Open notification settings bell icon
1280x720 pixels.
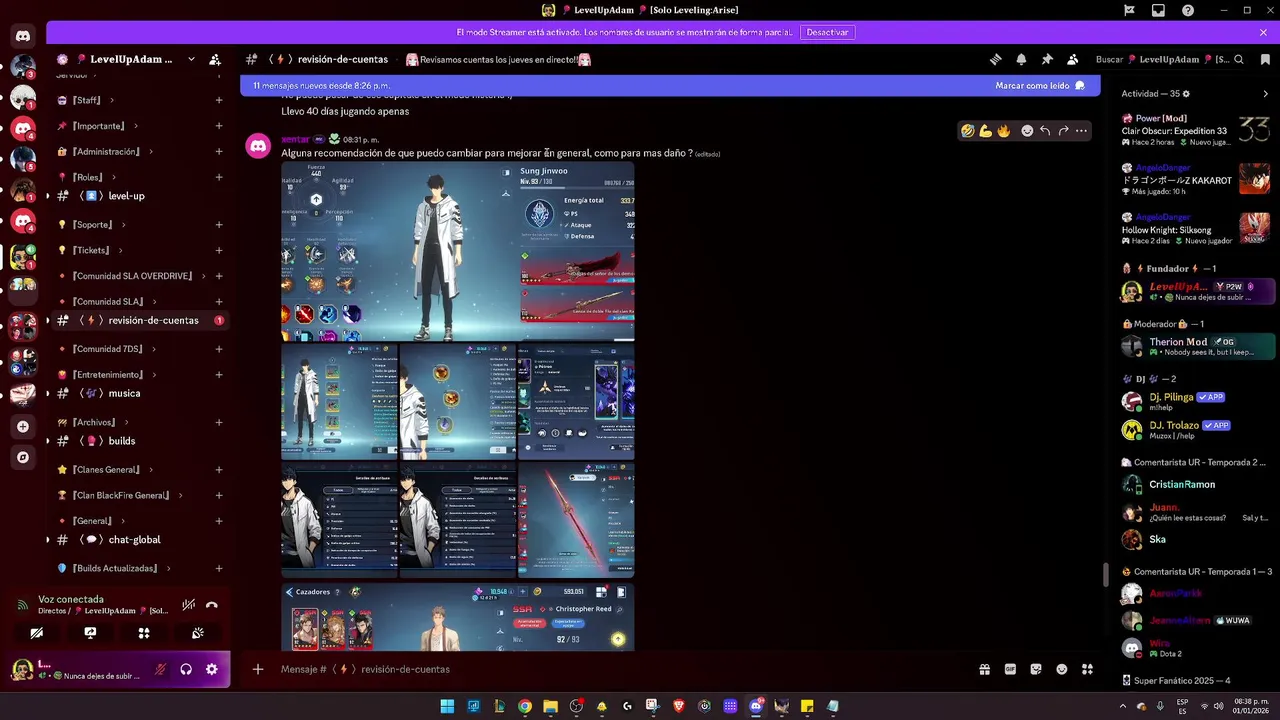point(1021,59)
